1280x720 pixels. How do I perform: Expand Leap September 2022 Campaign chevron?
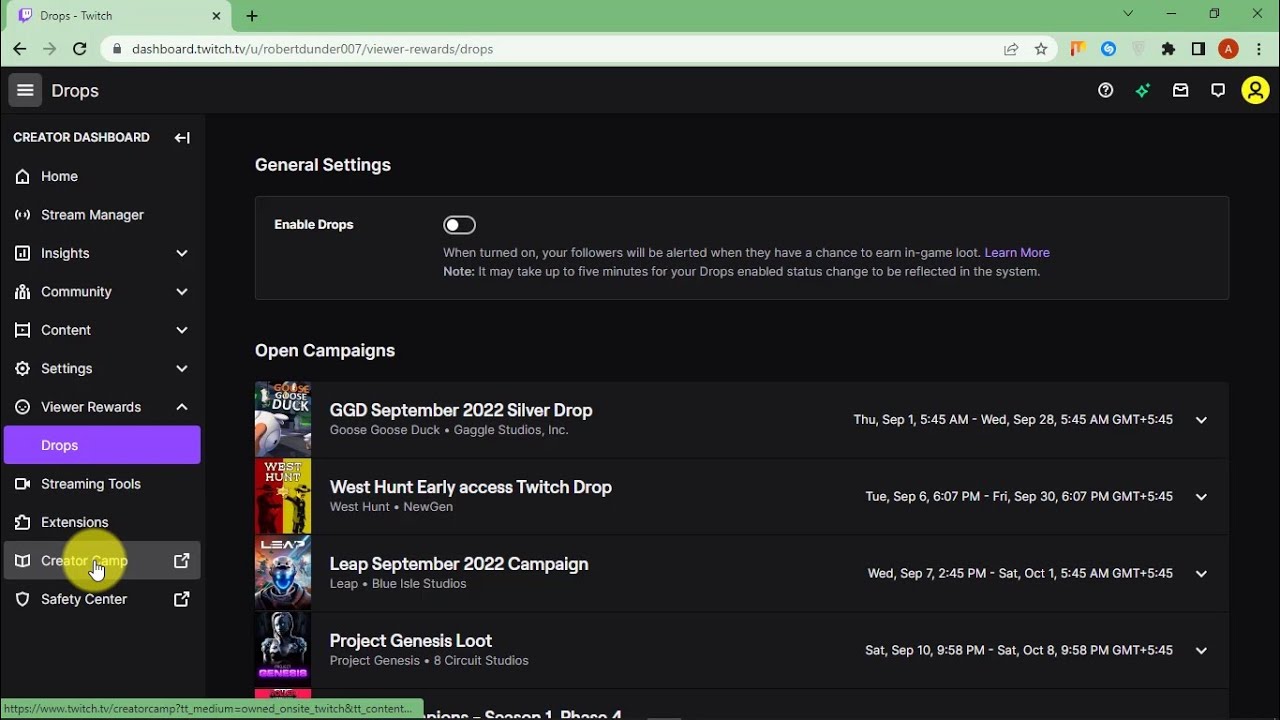click(1201, 574)
